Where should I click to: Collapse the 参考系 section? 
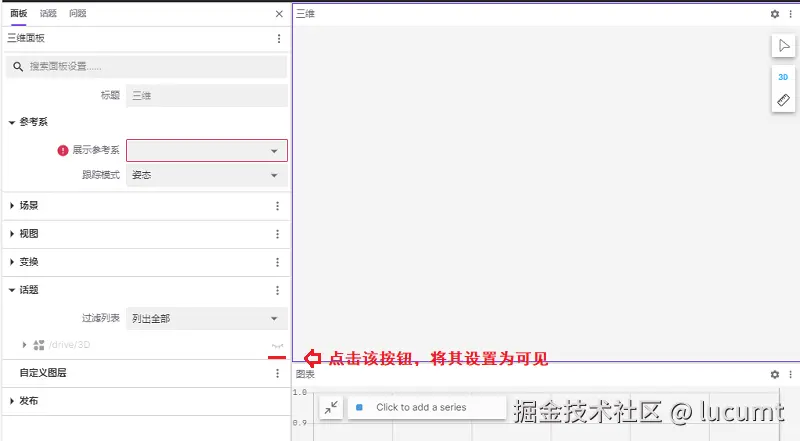pos(12,122)
